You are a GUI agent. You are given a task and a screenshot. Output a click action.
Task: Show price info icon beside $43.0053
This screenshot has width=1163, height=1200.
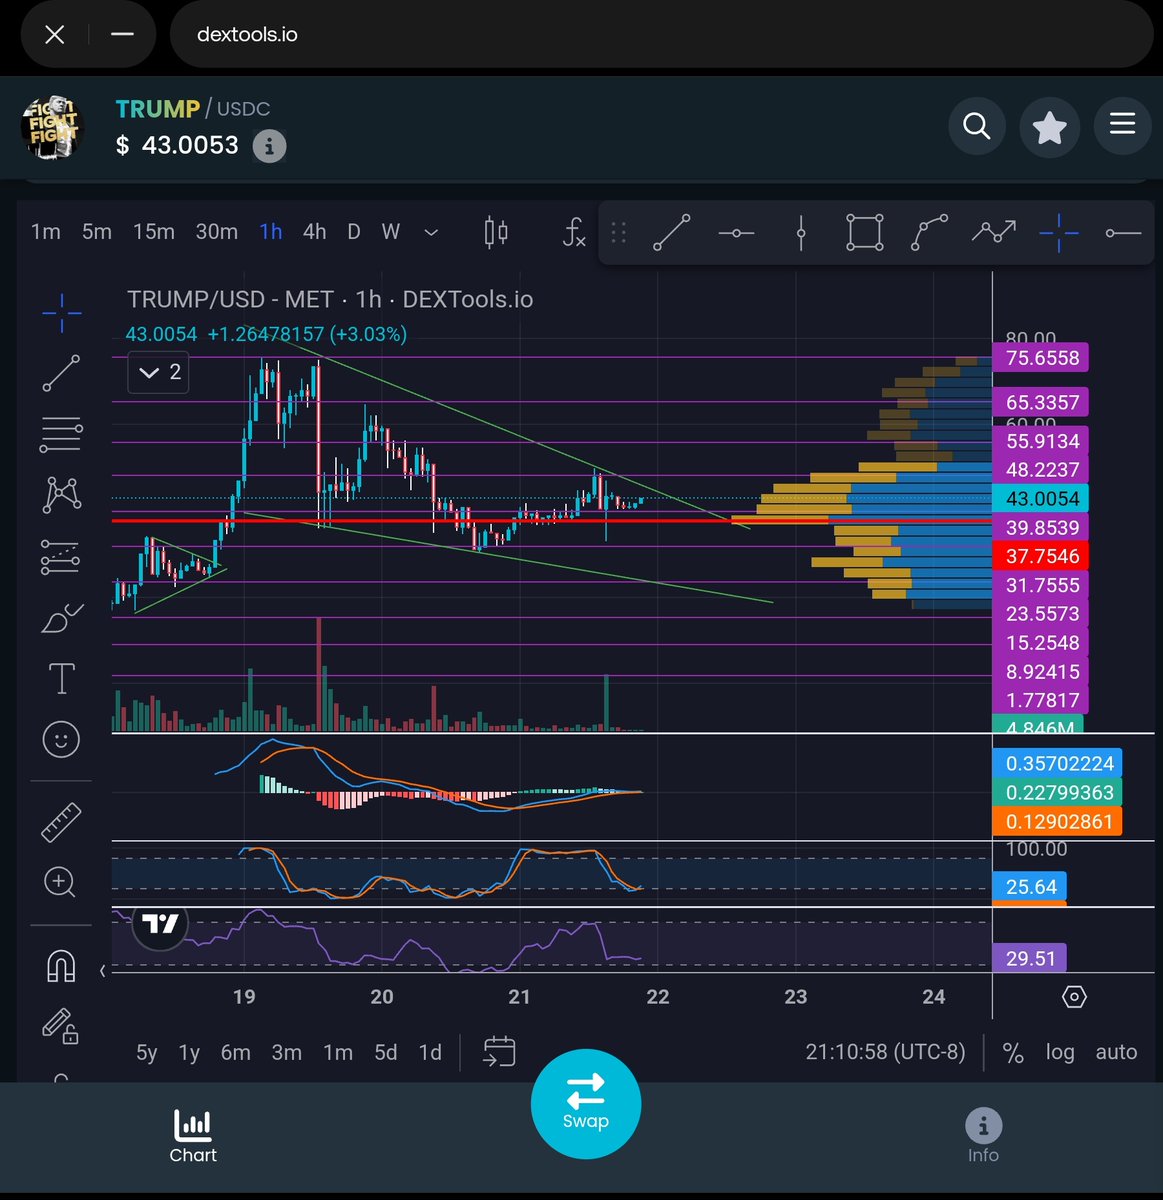tap(268, 146)
